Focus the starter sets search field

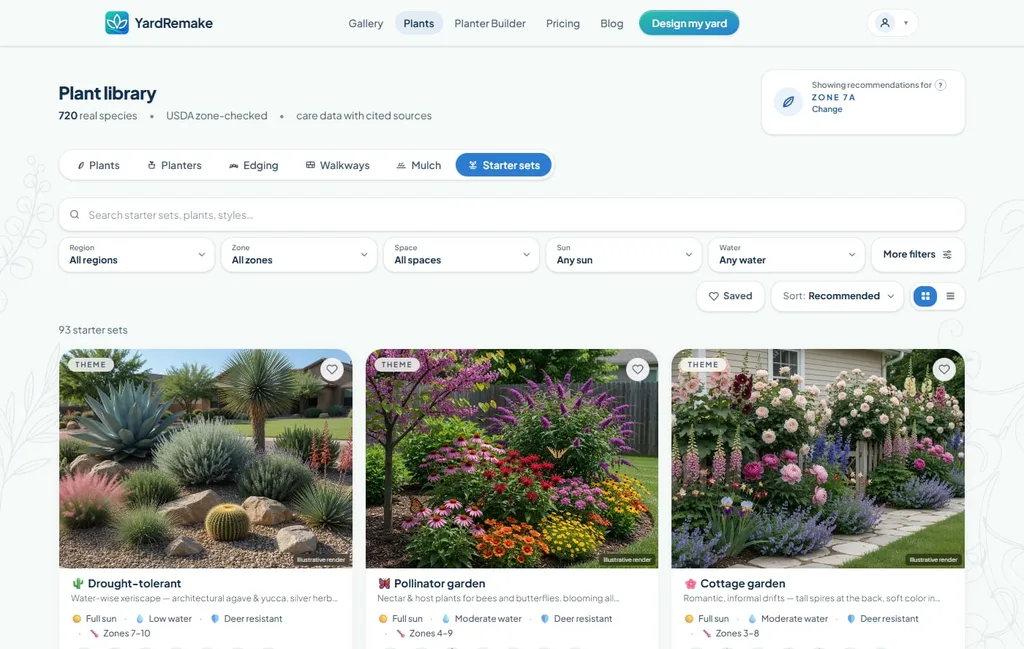[x=512, y=215]
